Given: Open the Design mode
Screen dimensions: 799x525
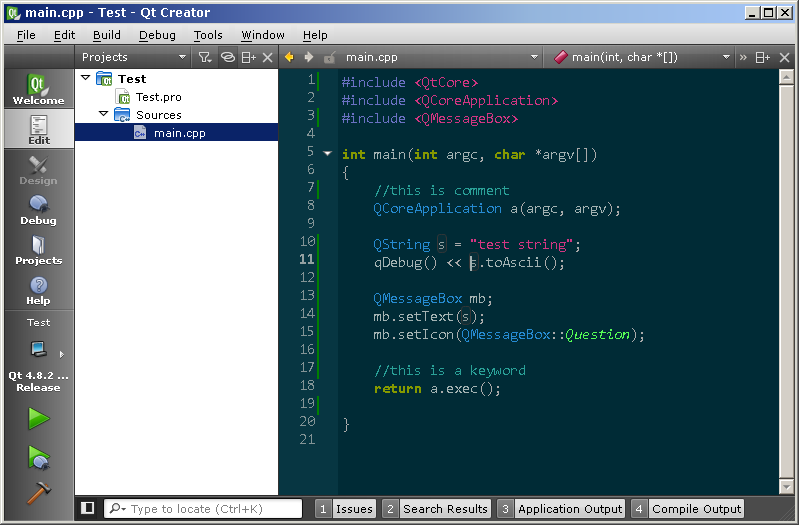Looking at the screenshot, I should coord(39,170).
